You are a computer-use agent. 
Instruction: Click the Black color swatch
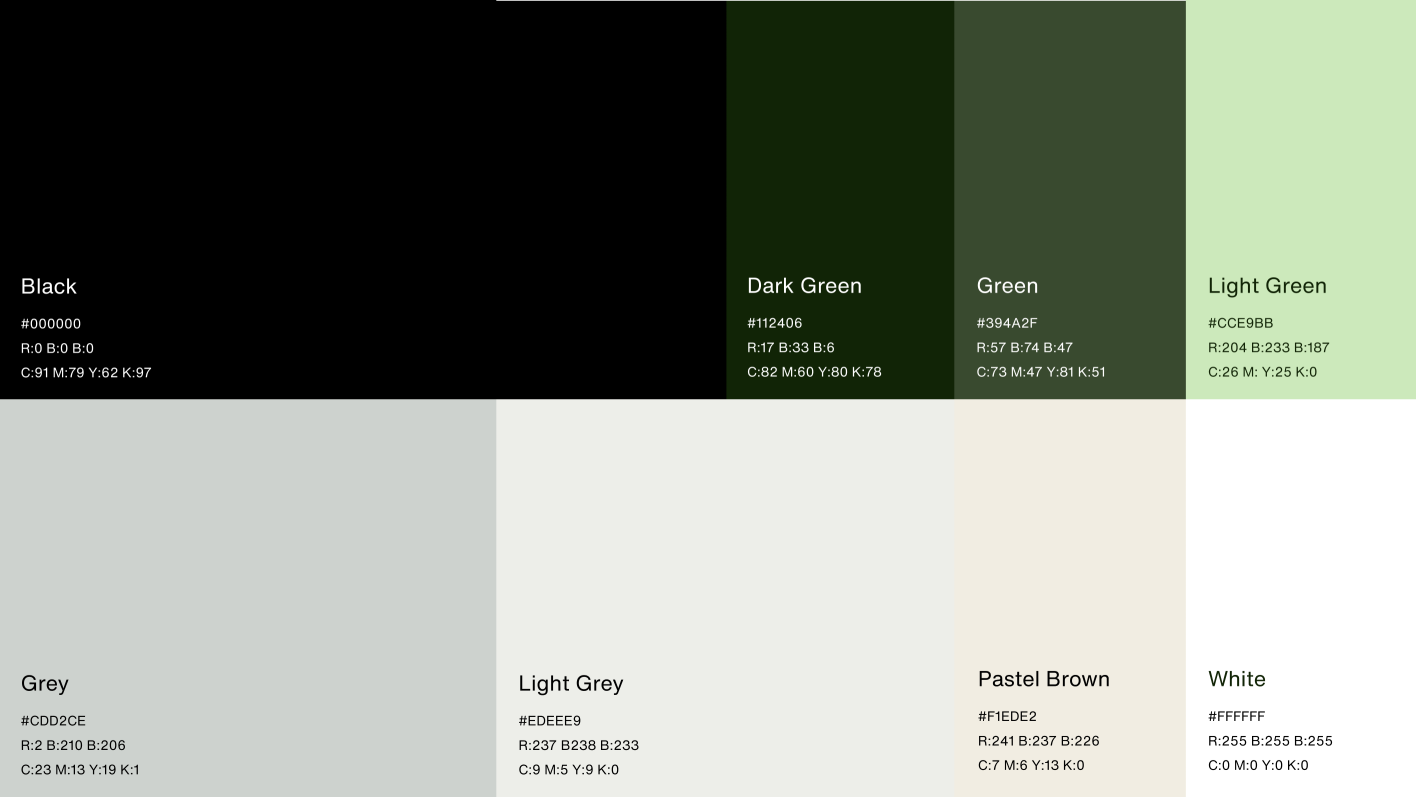click(x=360, y=150)
